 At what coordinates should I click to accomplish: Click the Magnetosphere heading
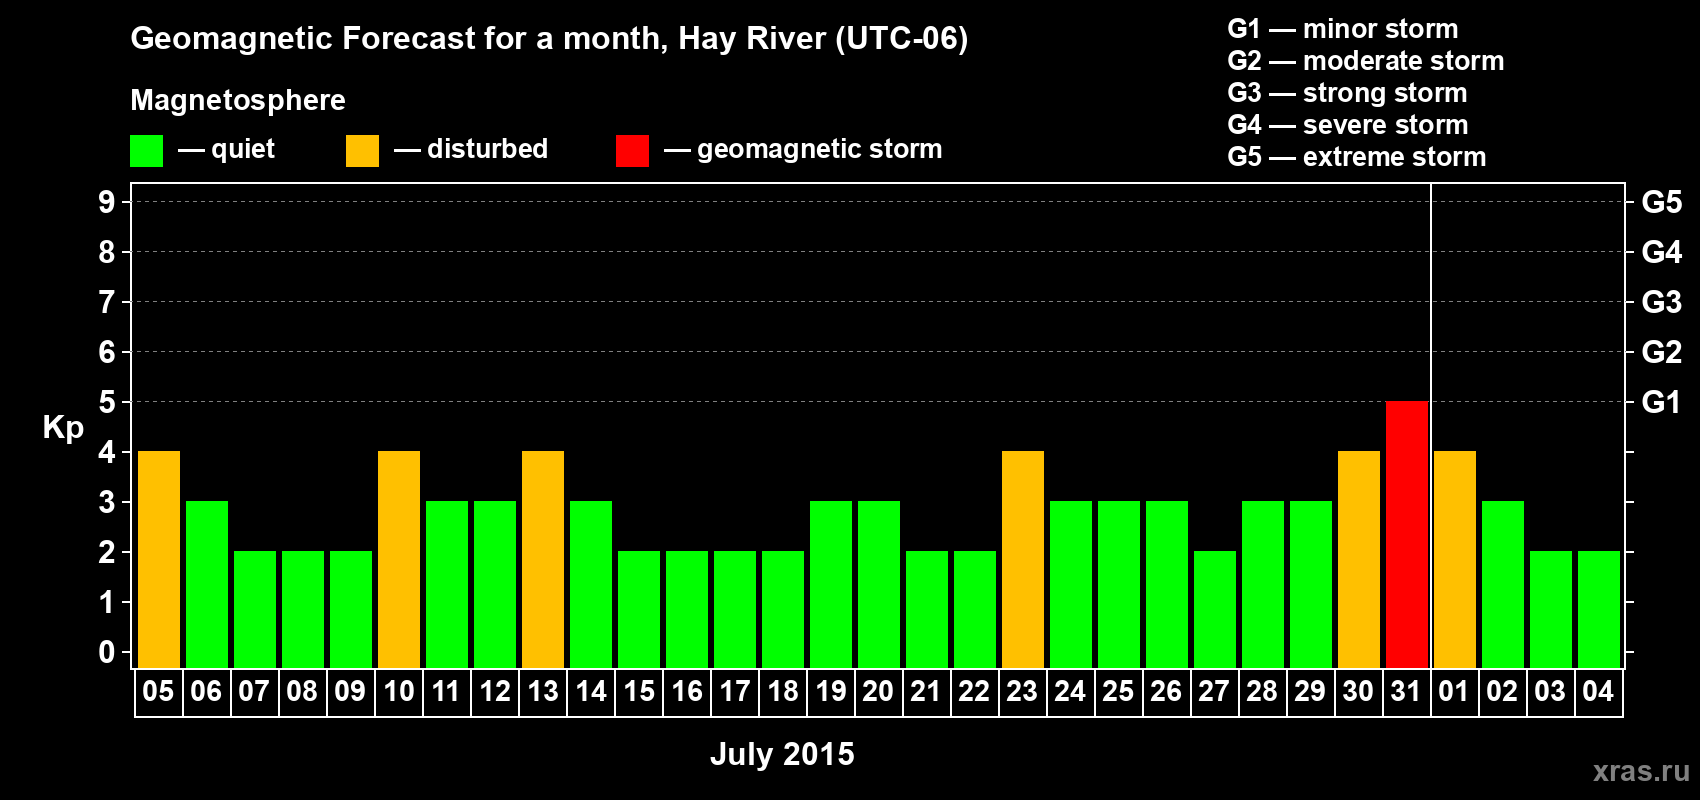click(x=238, y=100)
